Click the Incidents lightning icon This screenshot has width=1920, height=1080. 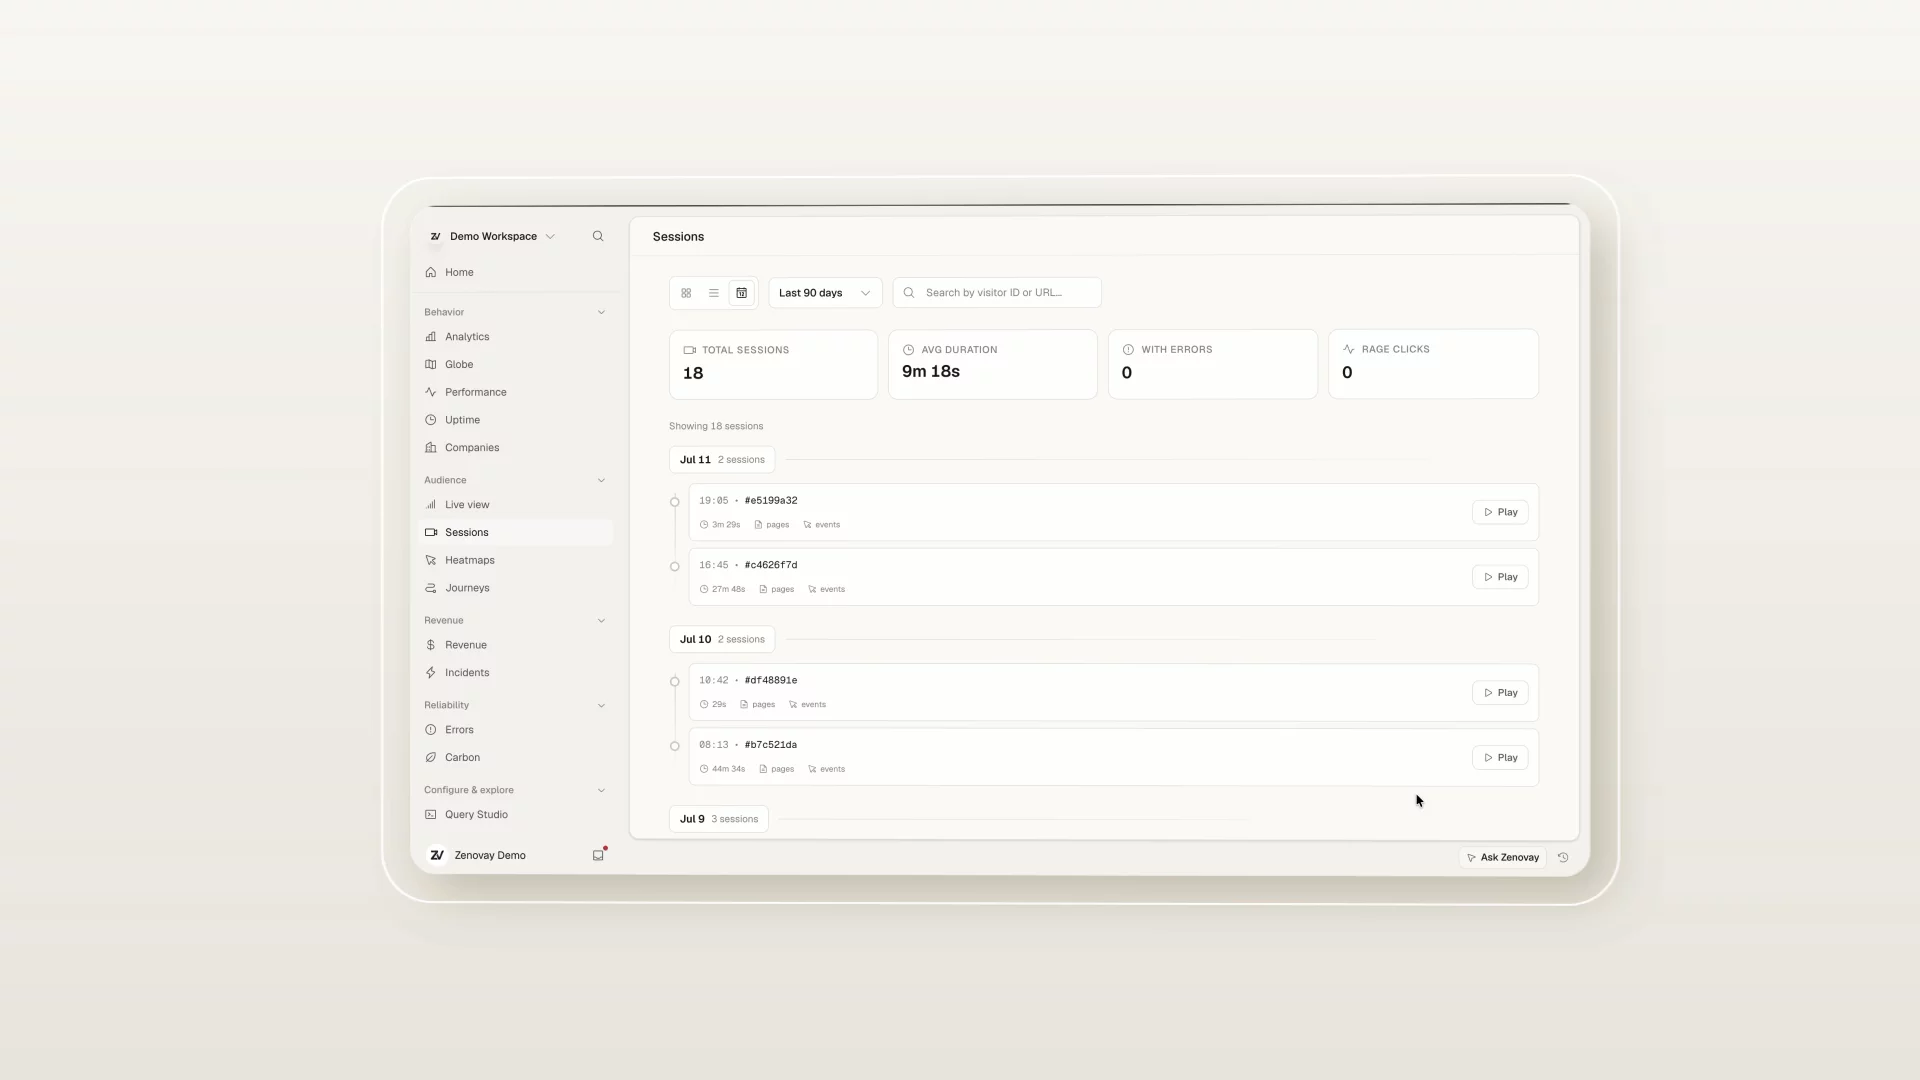pos(430,672)
